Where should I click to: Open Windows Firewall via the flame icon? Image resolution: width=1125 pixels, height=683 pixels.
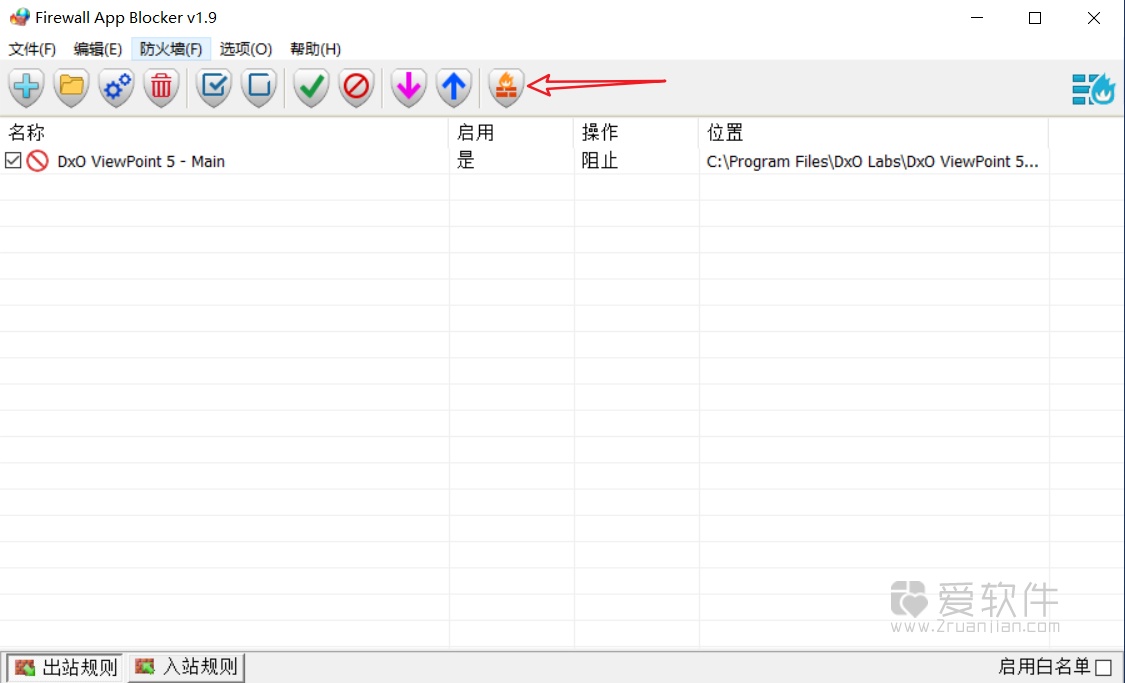(506, 88)
